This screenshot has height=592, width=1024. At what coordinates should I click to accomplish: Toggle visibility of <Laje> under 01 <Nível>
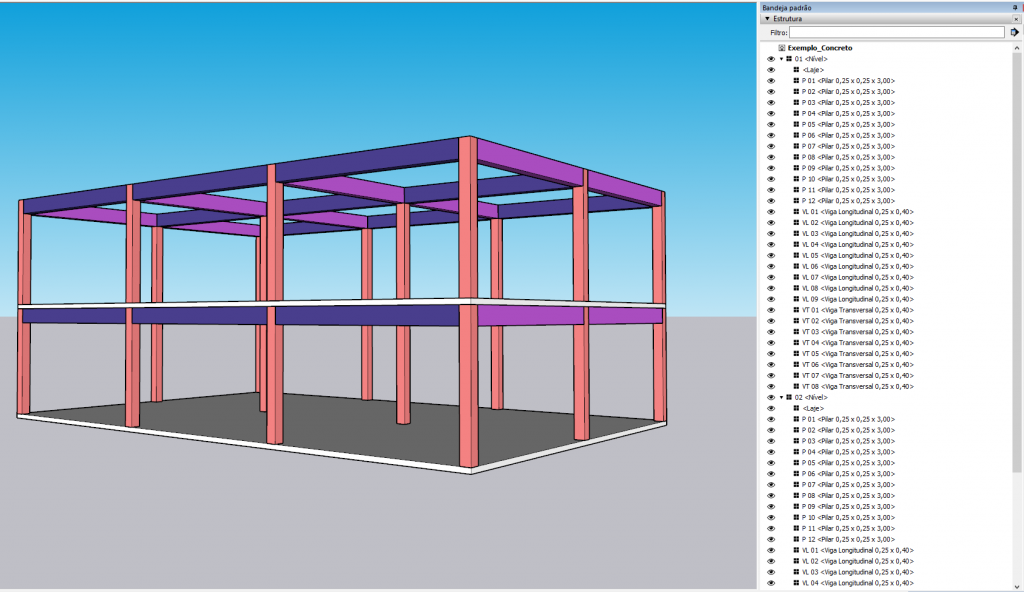tap(771, 70)
